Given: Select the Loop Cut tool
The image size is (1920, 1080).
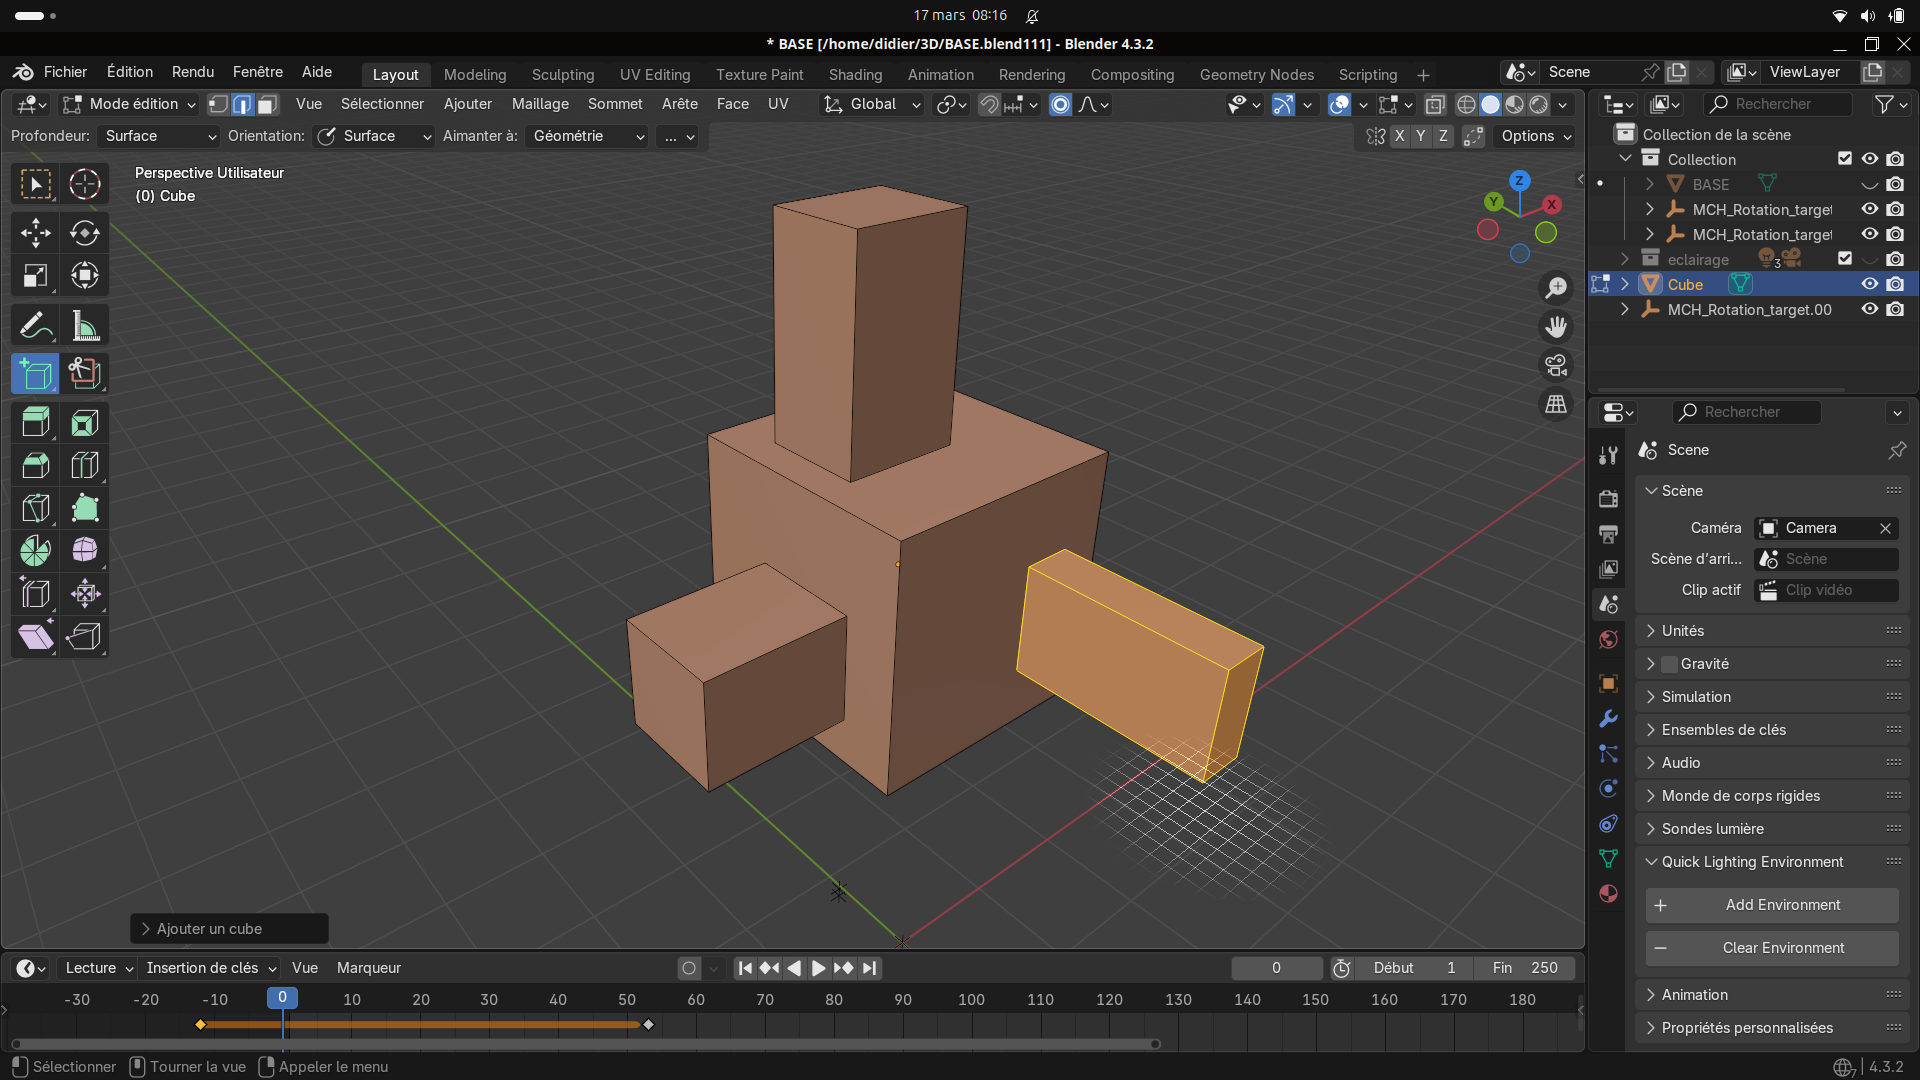Looking at the screenshot, I should tap(85, 466).
